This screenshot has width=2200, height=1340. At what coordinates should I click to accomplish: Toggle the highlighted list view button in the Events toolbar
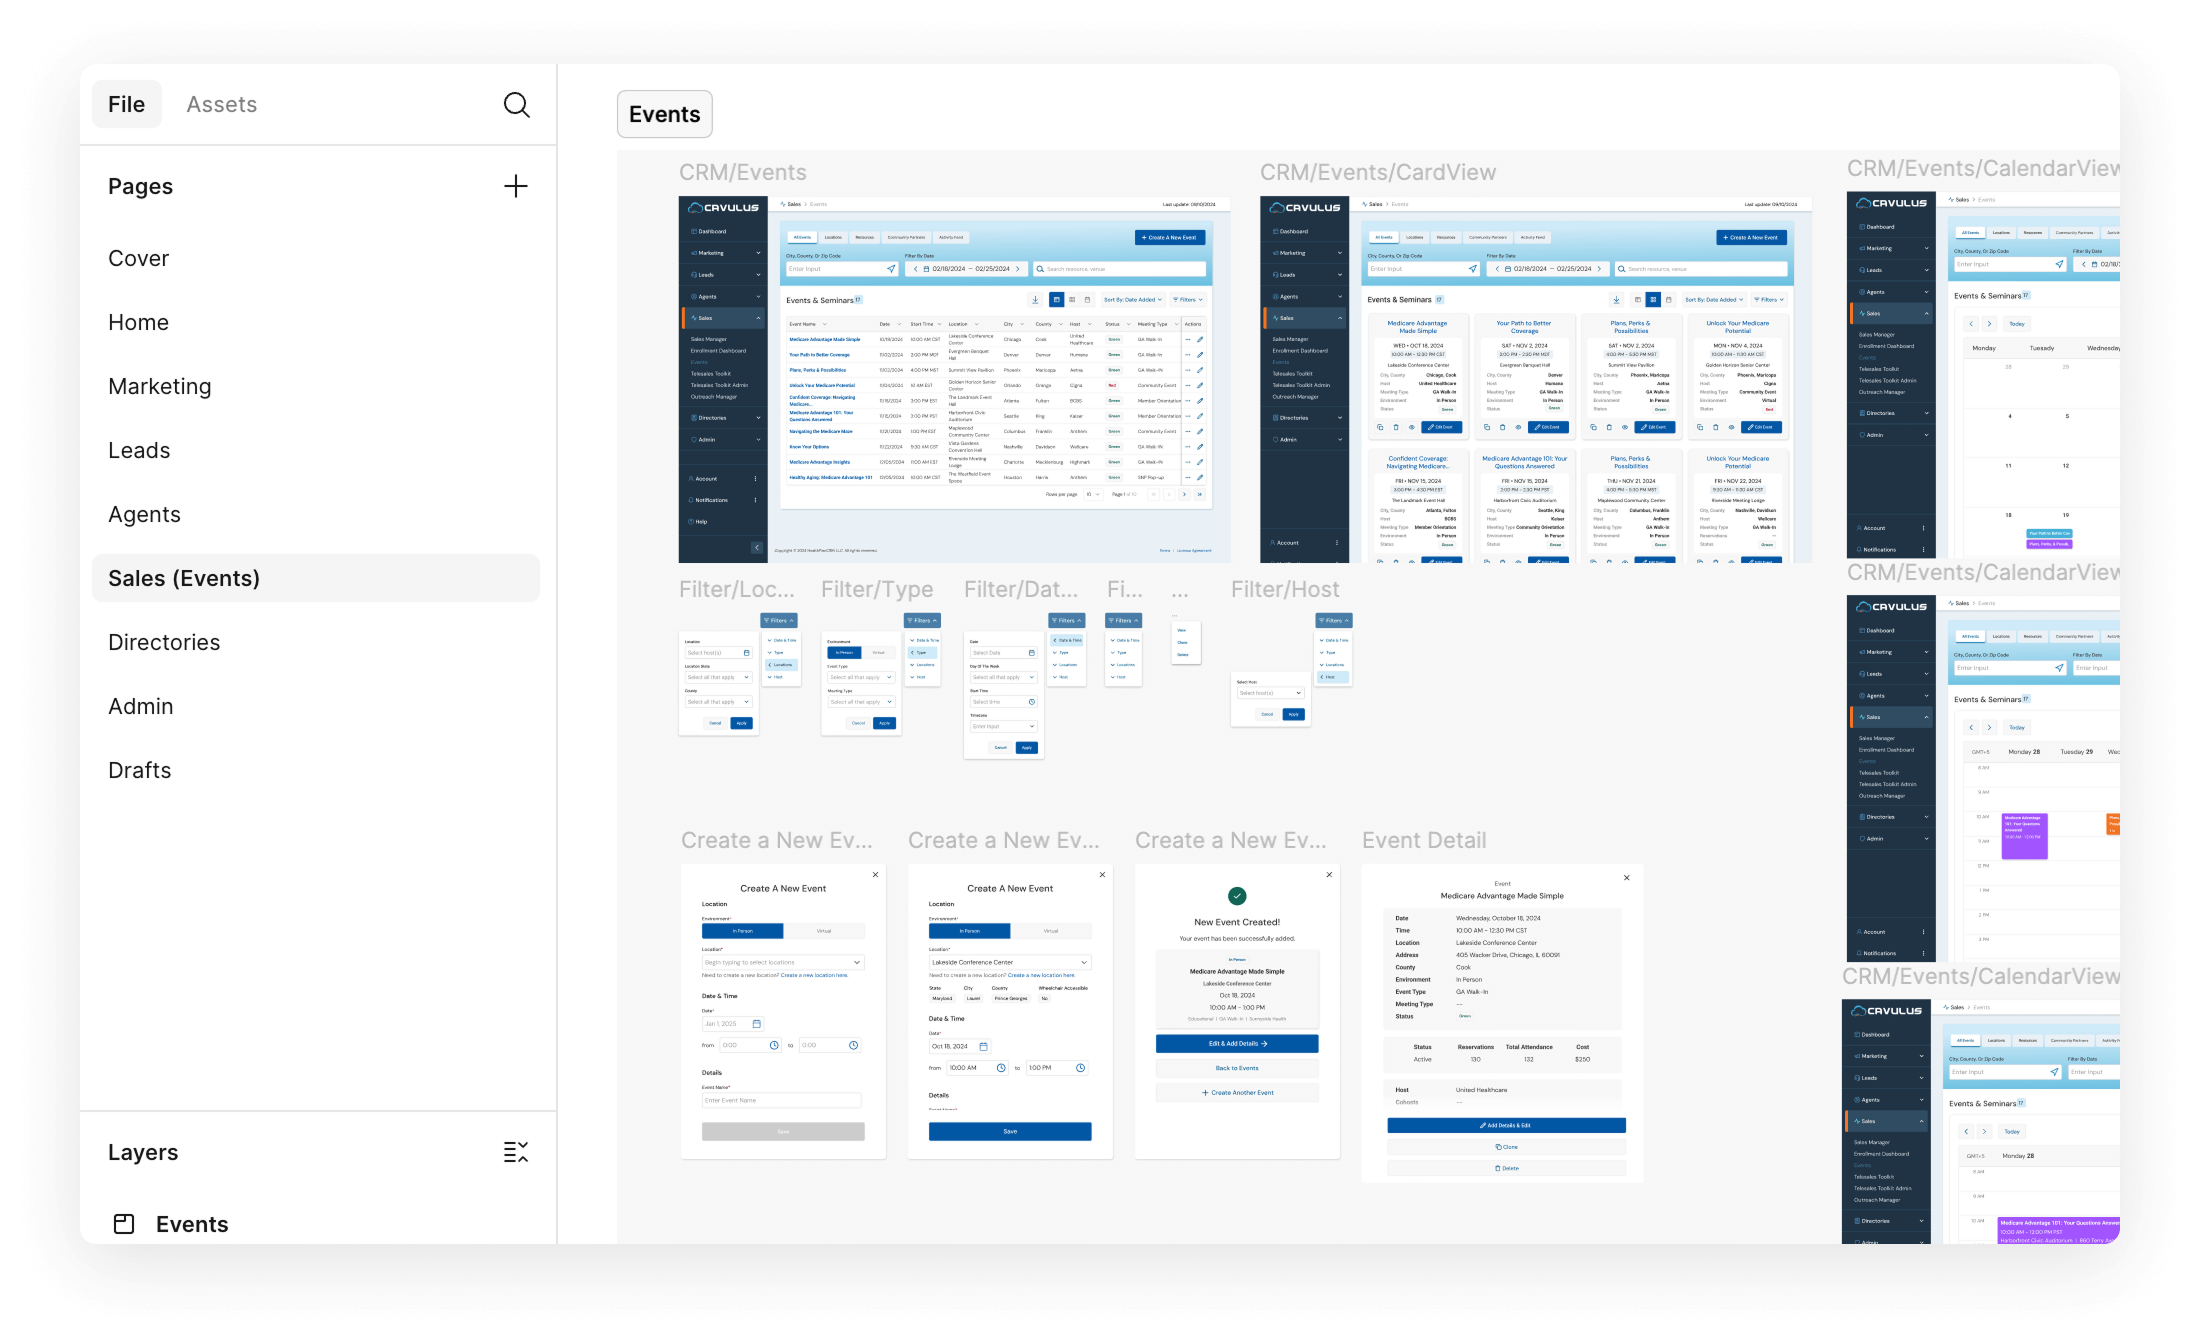pos(1056,299)
